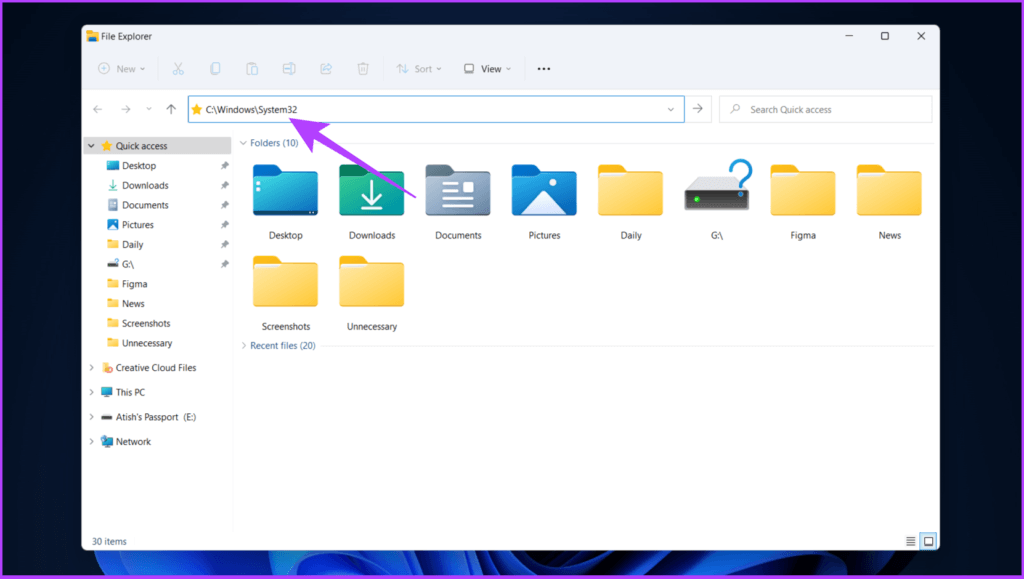
Task: Select Atish's Passport (E:) label in sidebar
Action: point(155,417)
